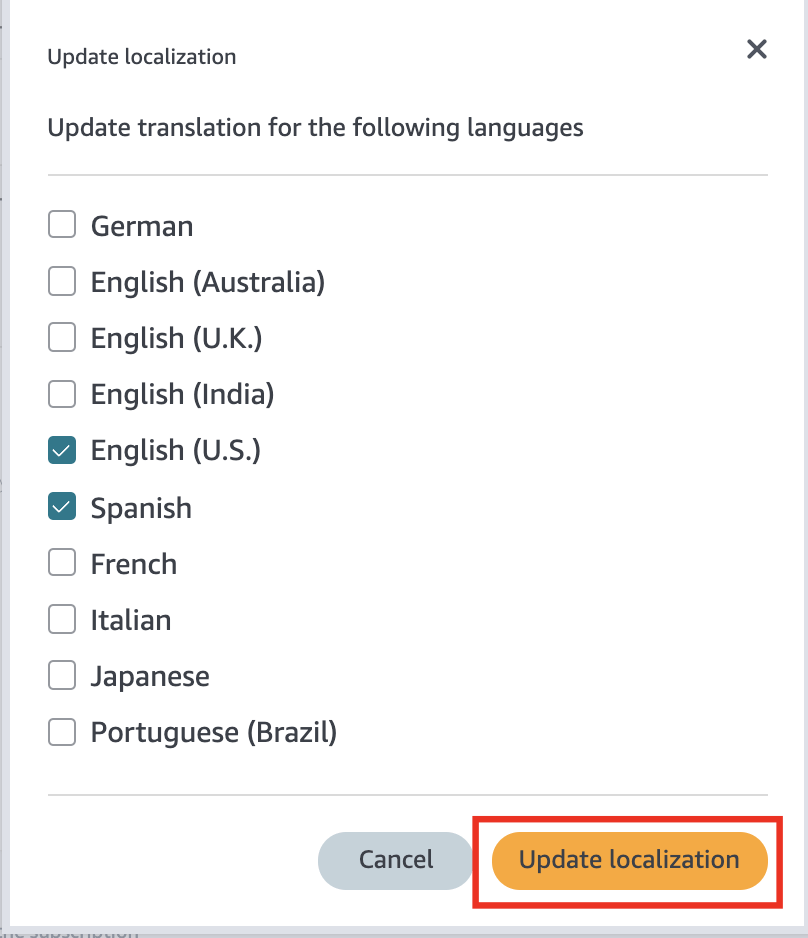Click the Update localization dialog title

point(141,57)
